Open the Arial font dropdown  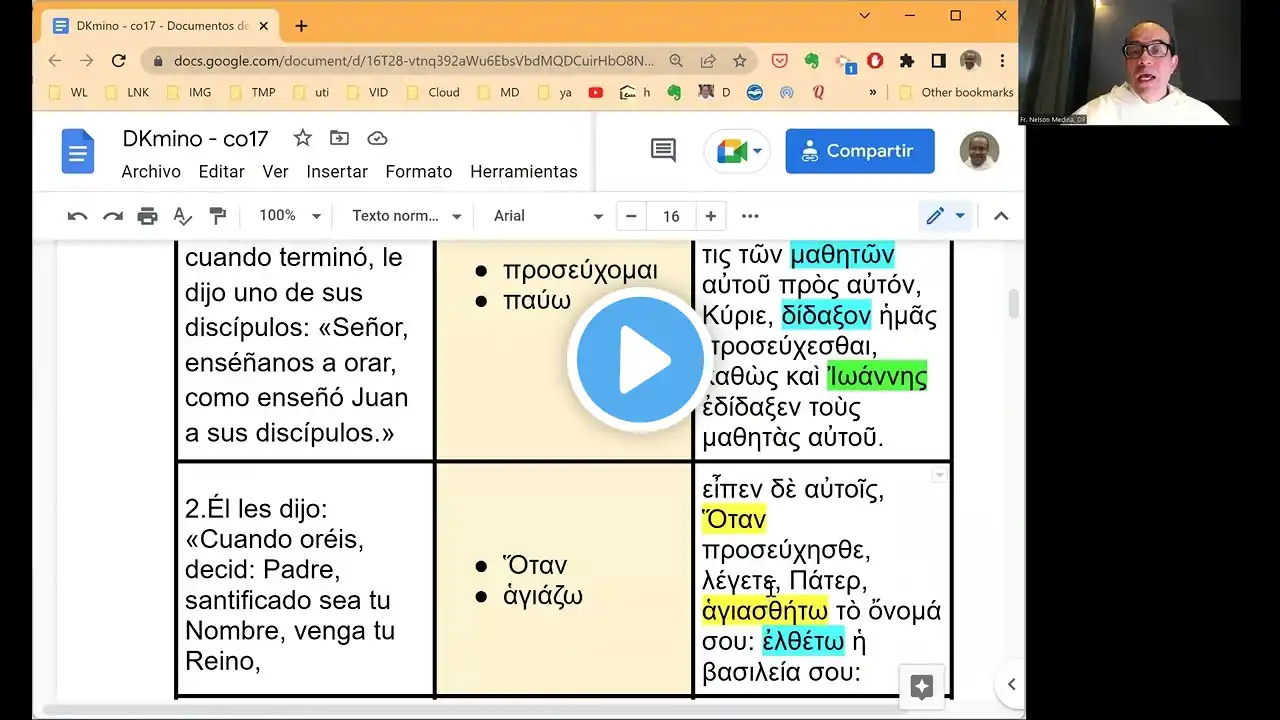click(548, 216)
